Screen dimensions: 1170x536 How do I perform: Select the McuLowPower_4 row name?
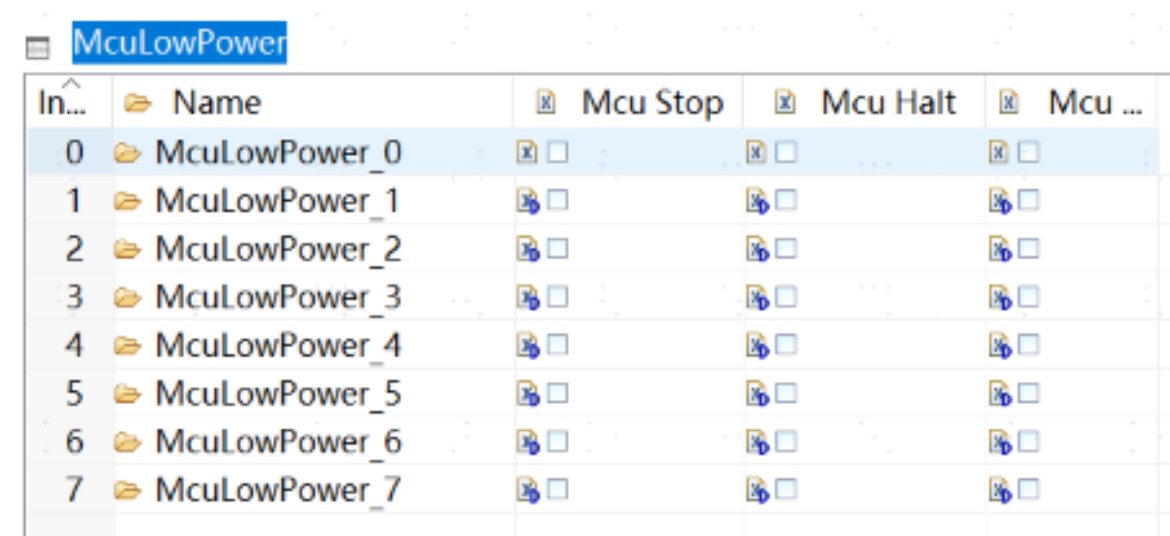[x=278, y=345]
